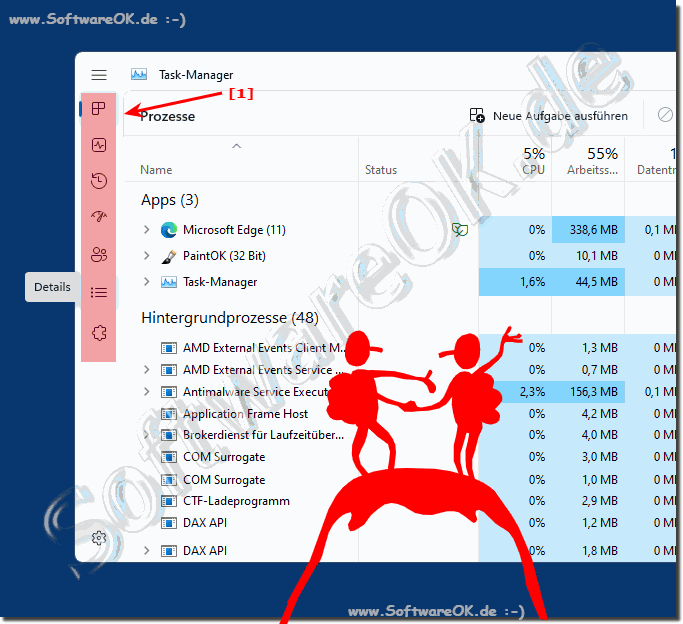Click the PaintOK brush icon
This screenshot has height=624, width=683.
(169, 256)
